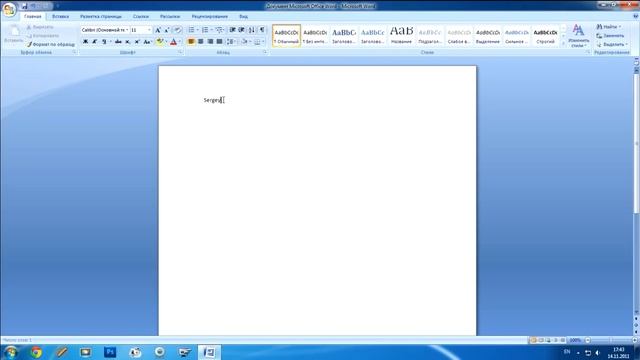
Task: Open Выделить (Select) menu
Action: pyautogui.click(x=612, y=44)
